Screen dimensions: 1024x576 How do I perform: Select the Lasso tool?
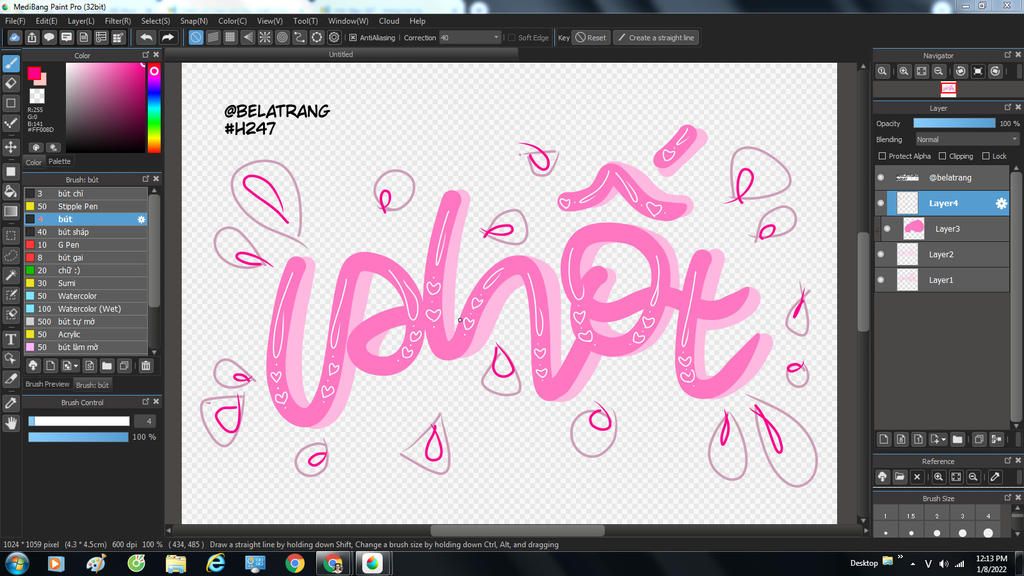coord(11,255)
